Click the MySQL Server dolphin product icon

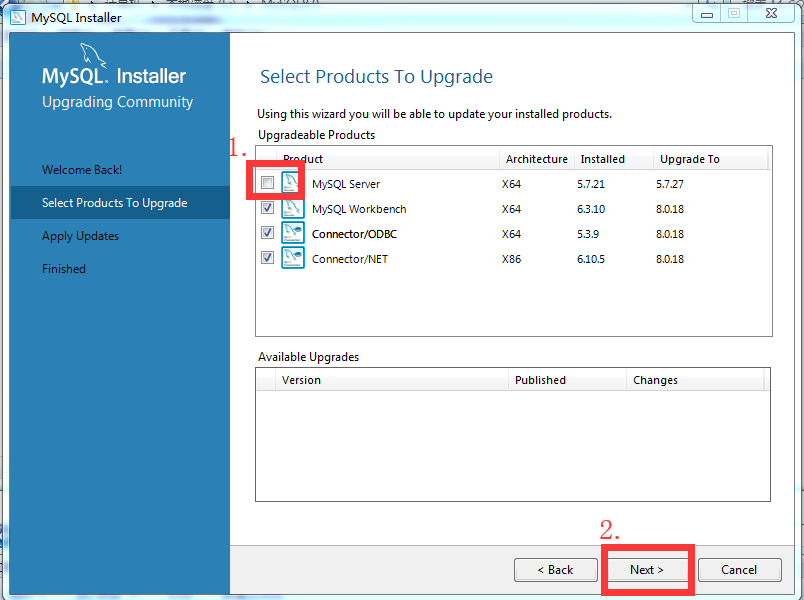[x=291, y=182]
